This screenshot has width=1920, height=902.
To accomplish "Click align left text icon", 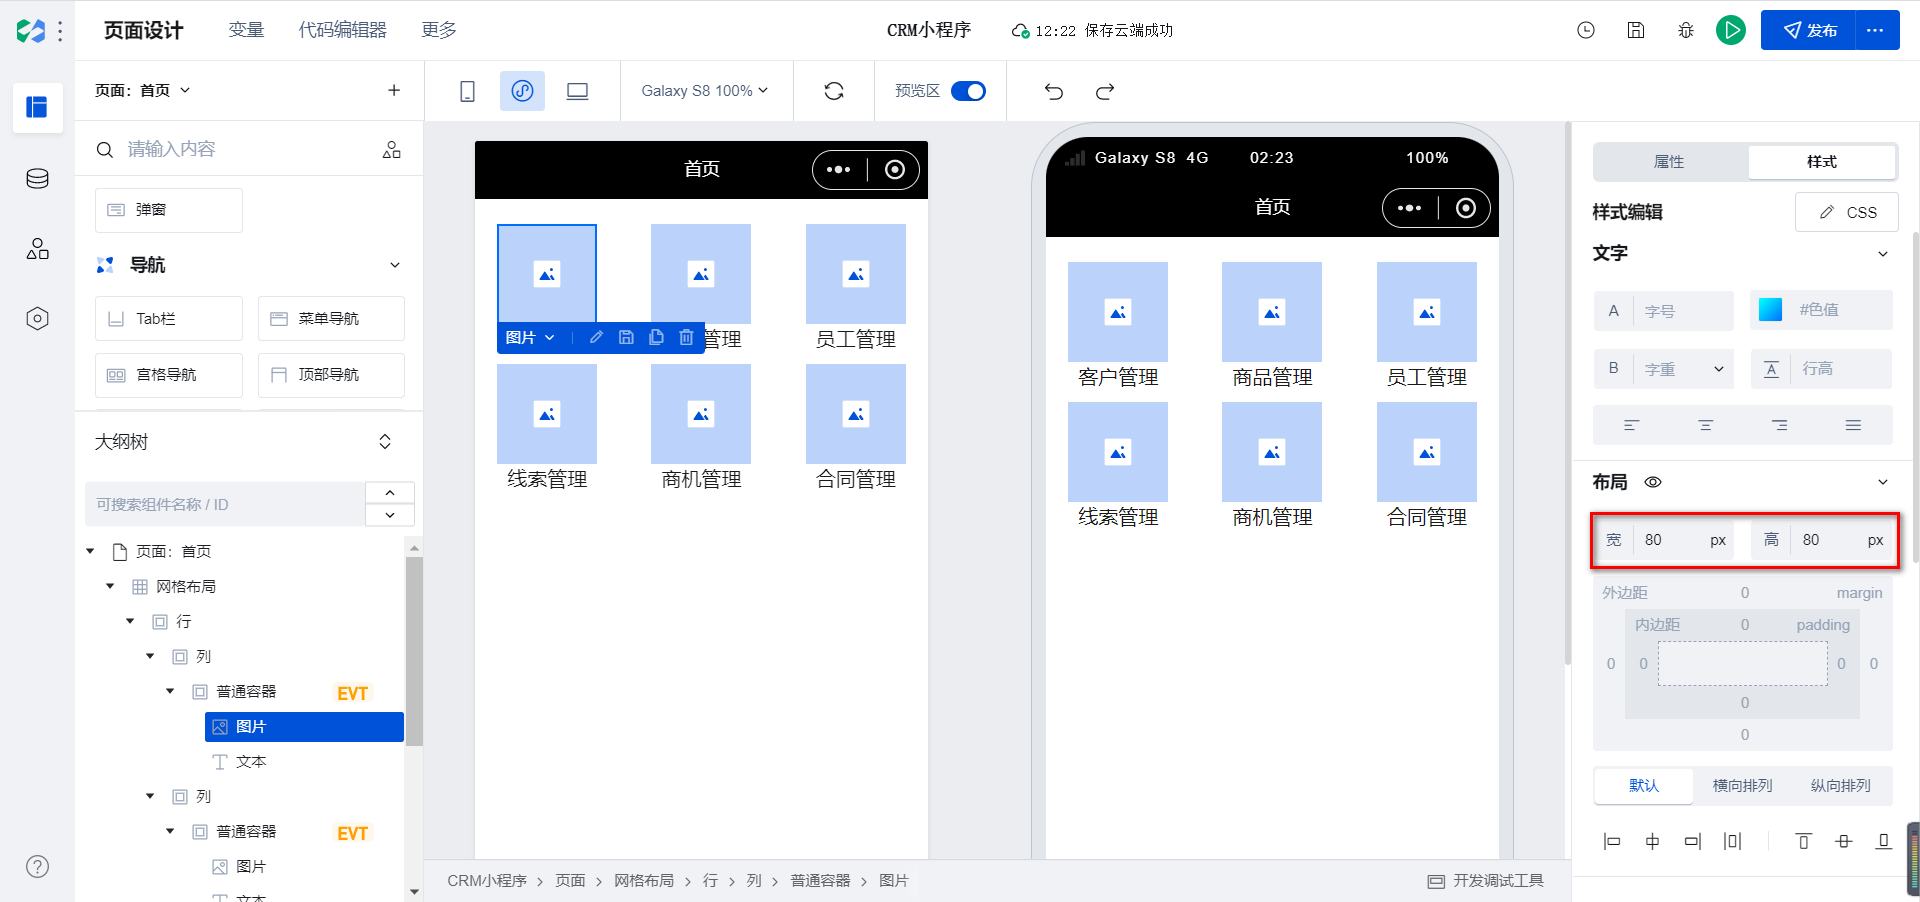I will [x=1631, y=425].
